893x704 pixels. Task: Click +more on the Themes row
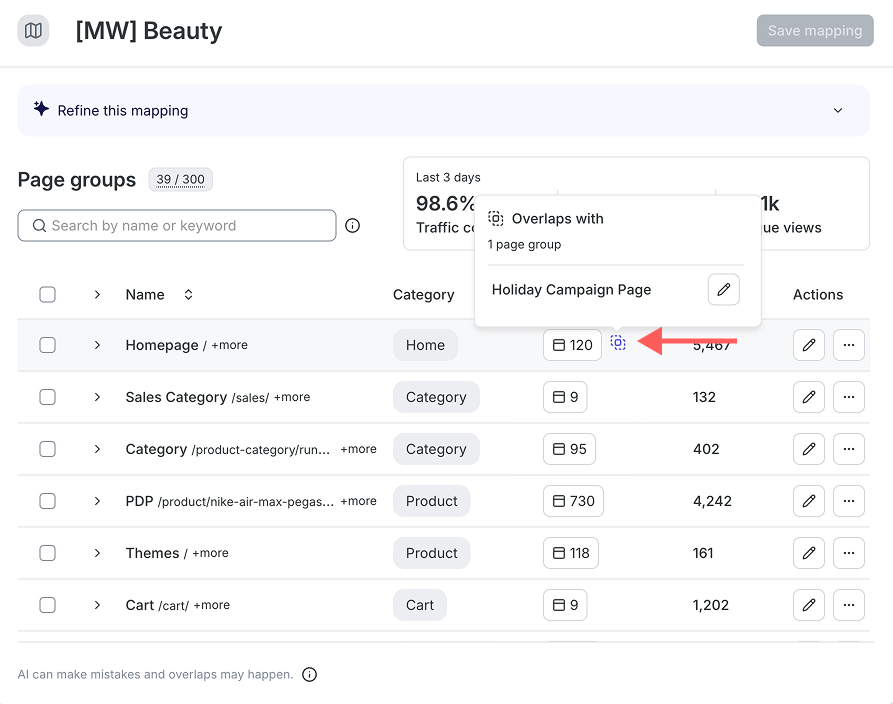pos(210,552)
